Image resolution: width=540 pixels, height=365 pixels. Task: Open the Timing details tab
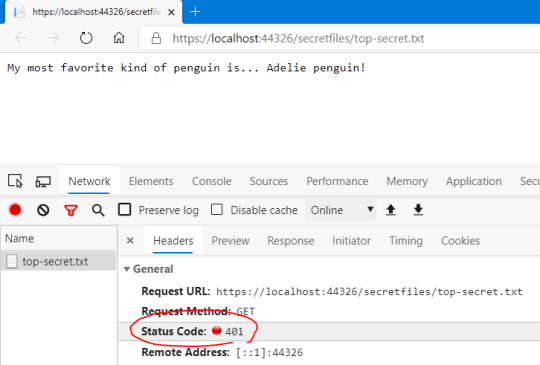tap(406, 240)
